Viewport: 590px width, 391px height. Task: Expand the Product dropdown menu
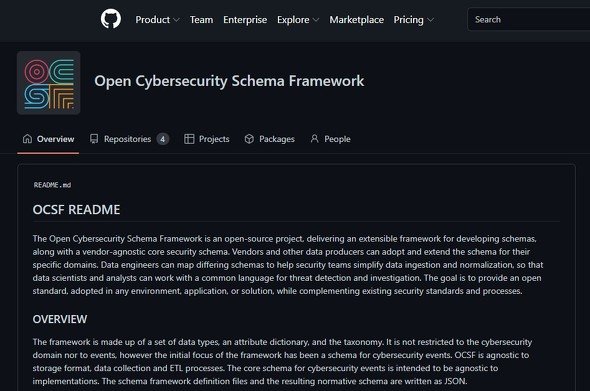[157, 20]
